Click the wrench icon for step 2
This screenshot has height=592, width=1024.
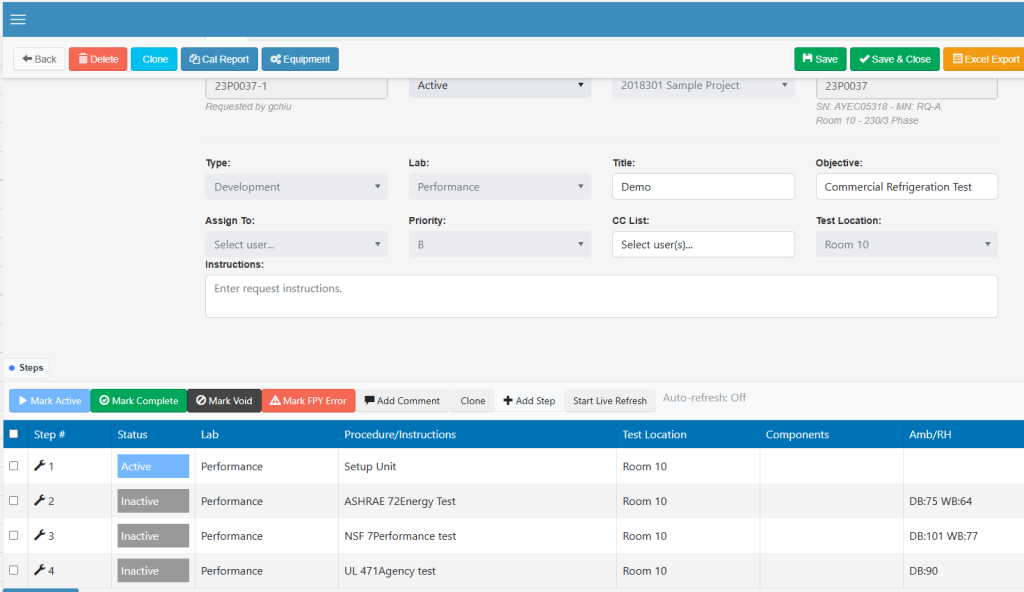(x=40, y=501)
